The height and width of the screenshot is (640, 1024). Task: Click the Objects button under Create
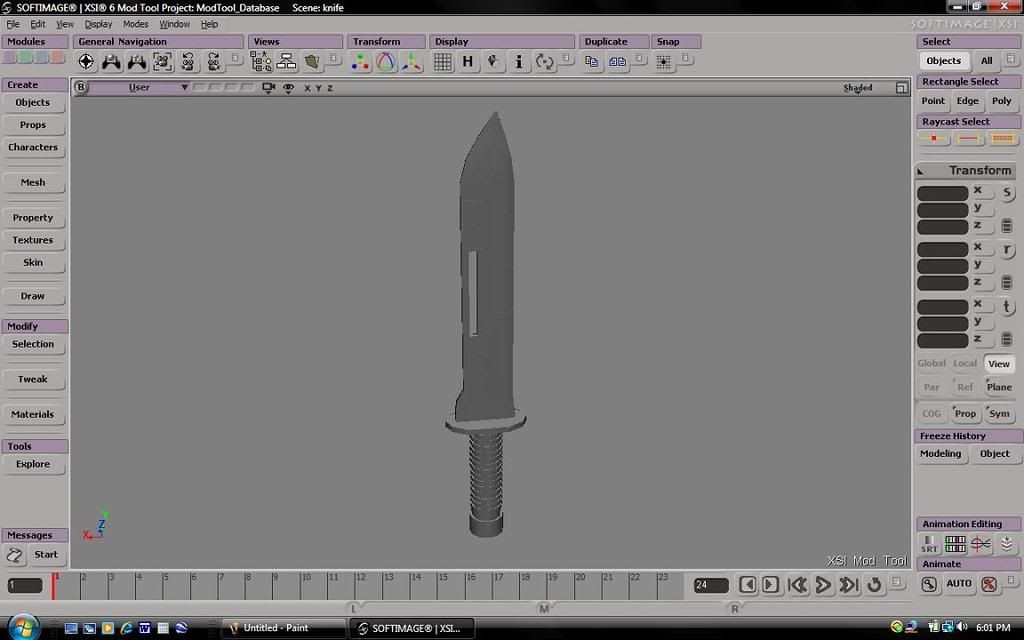tap(33, 103)
